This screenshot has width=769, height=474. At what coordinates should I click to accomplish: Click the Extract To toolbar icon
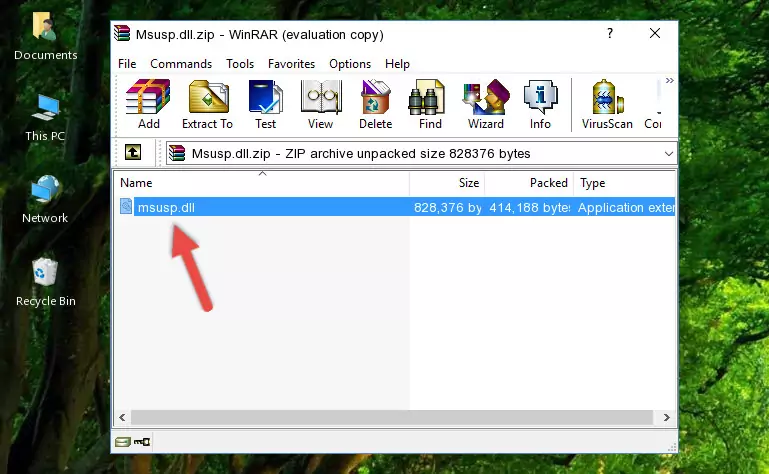[207, 105]
